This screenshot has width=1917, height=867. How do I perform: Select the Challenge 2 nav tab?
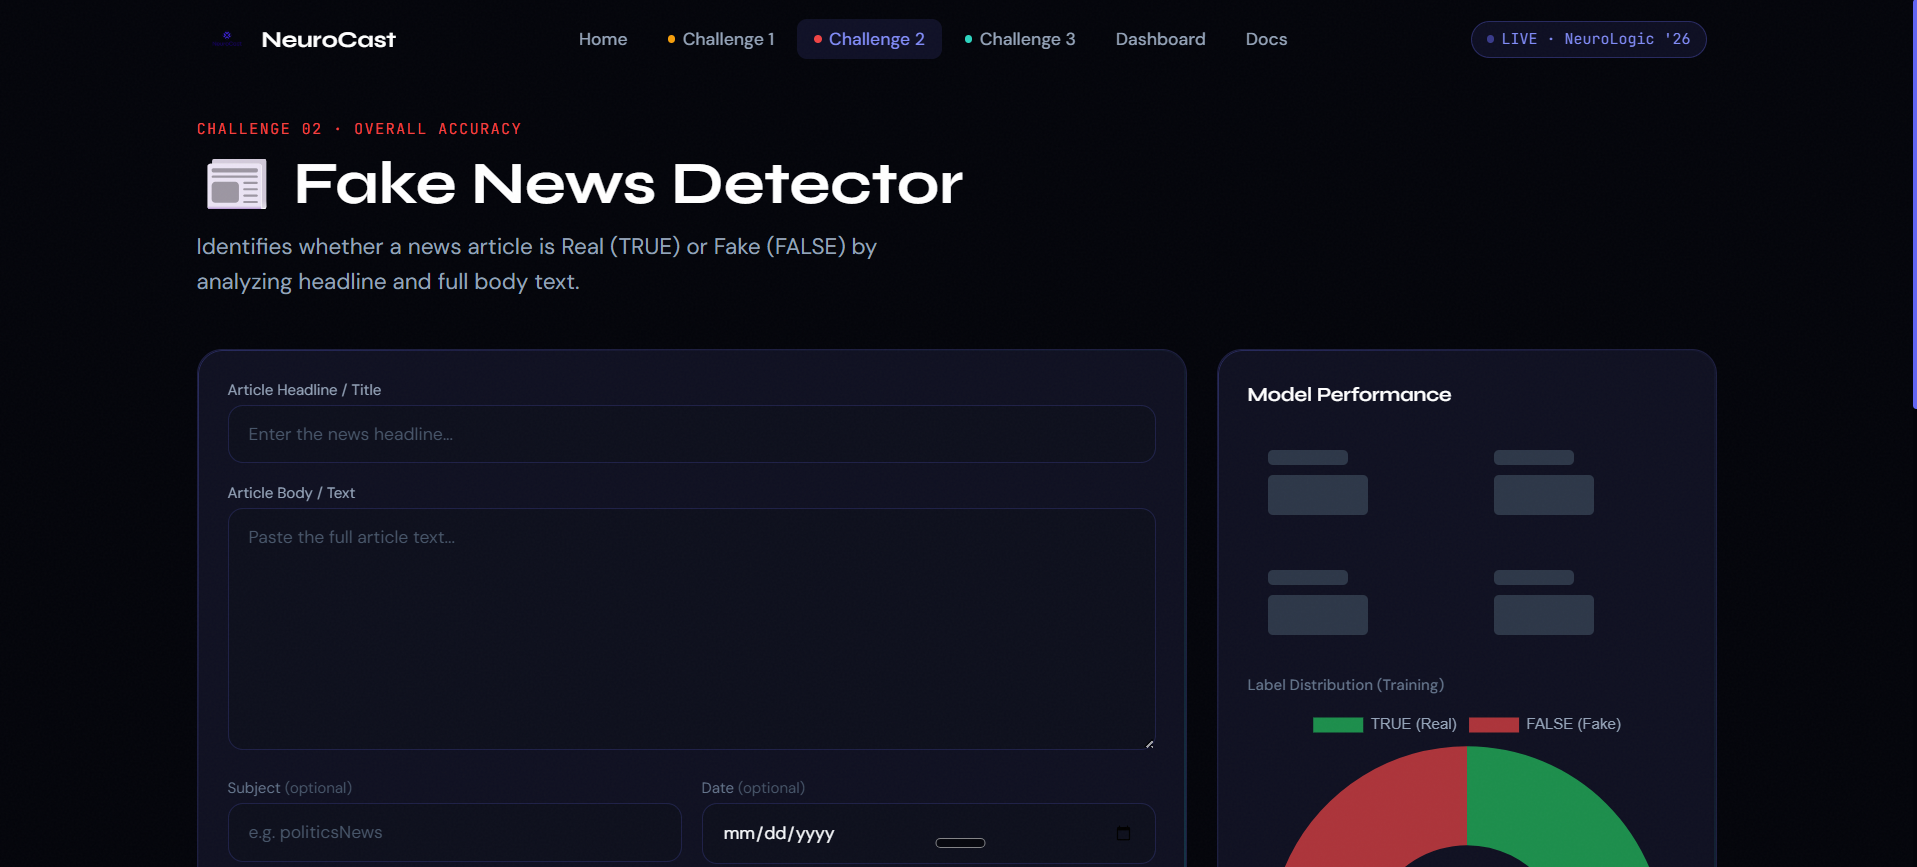869,39
